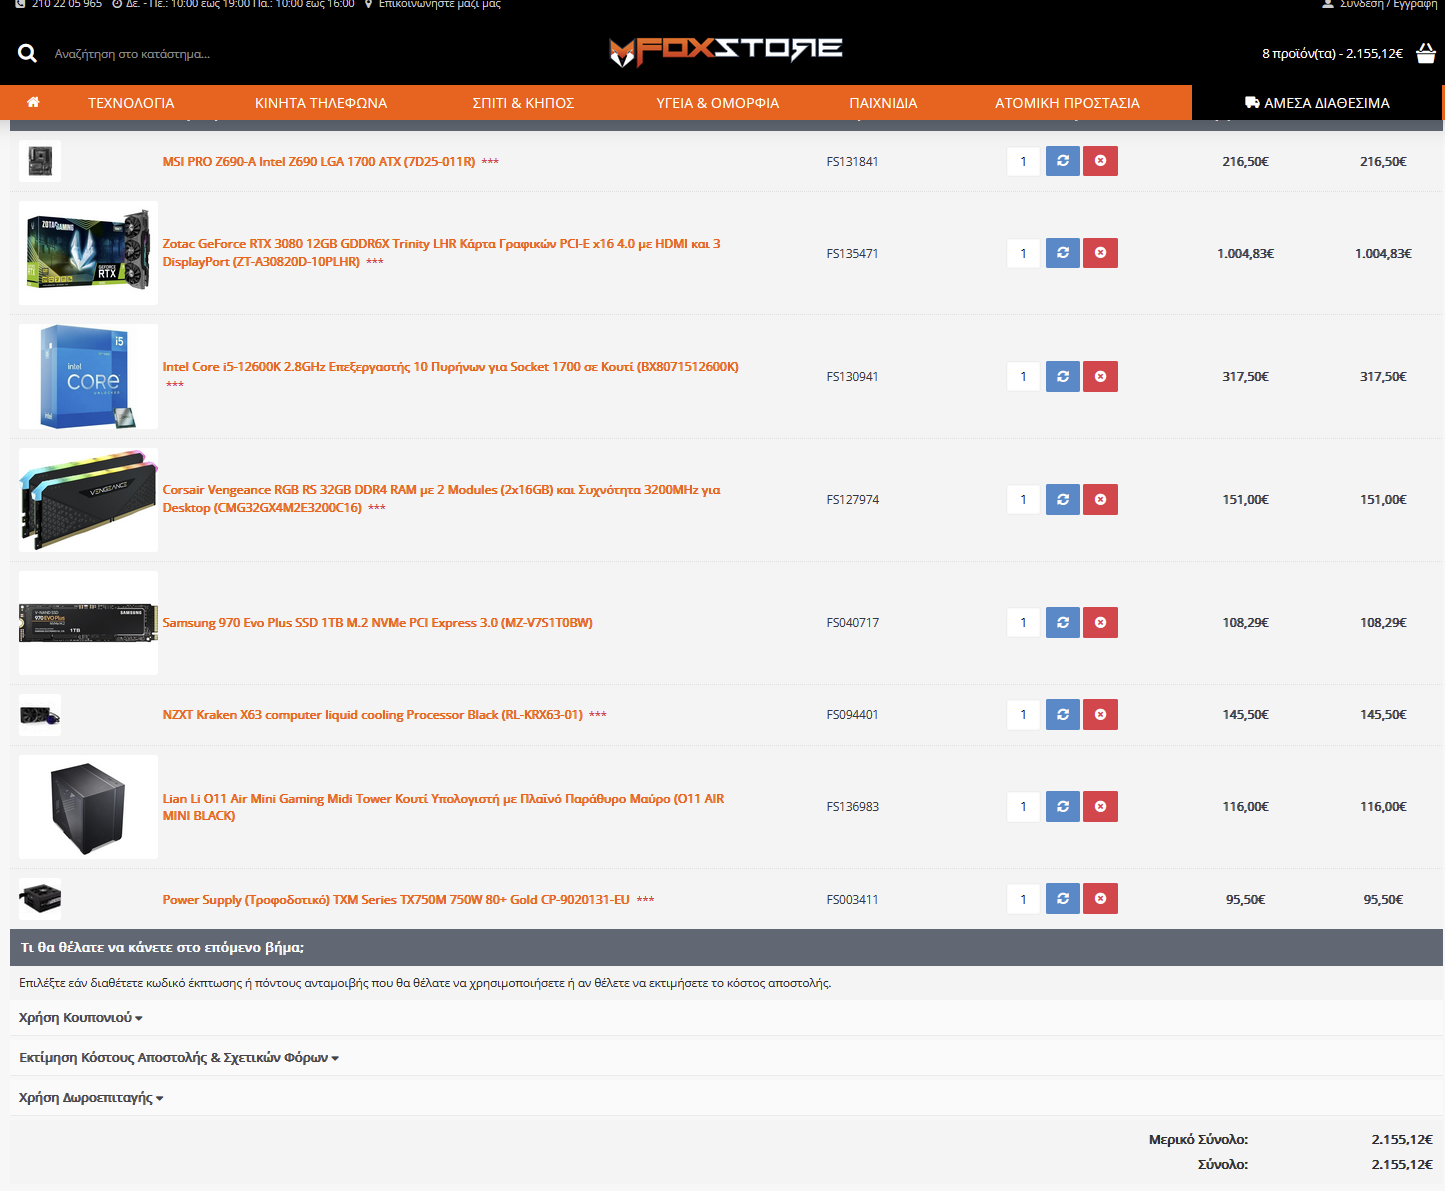Click quantity field for NZXT Kraken X63

pyautogui.click(x=1023, y=714)
